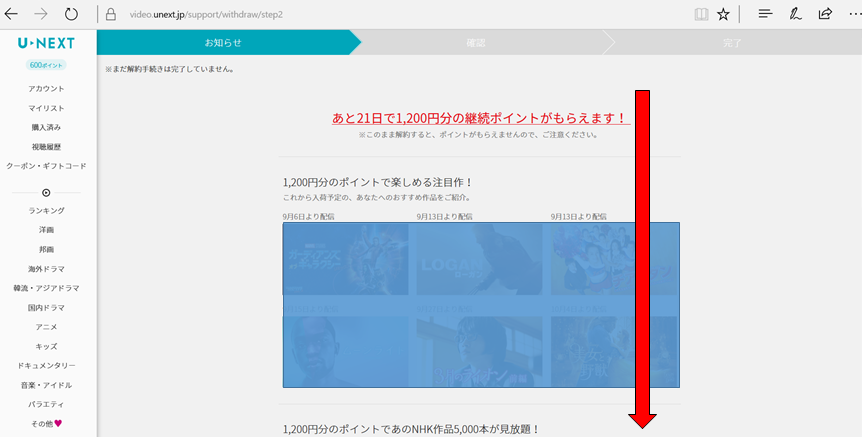
Task: Click the まだ解約手続きは完了していません notice
Action: 169,69
